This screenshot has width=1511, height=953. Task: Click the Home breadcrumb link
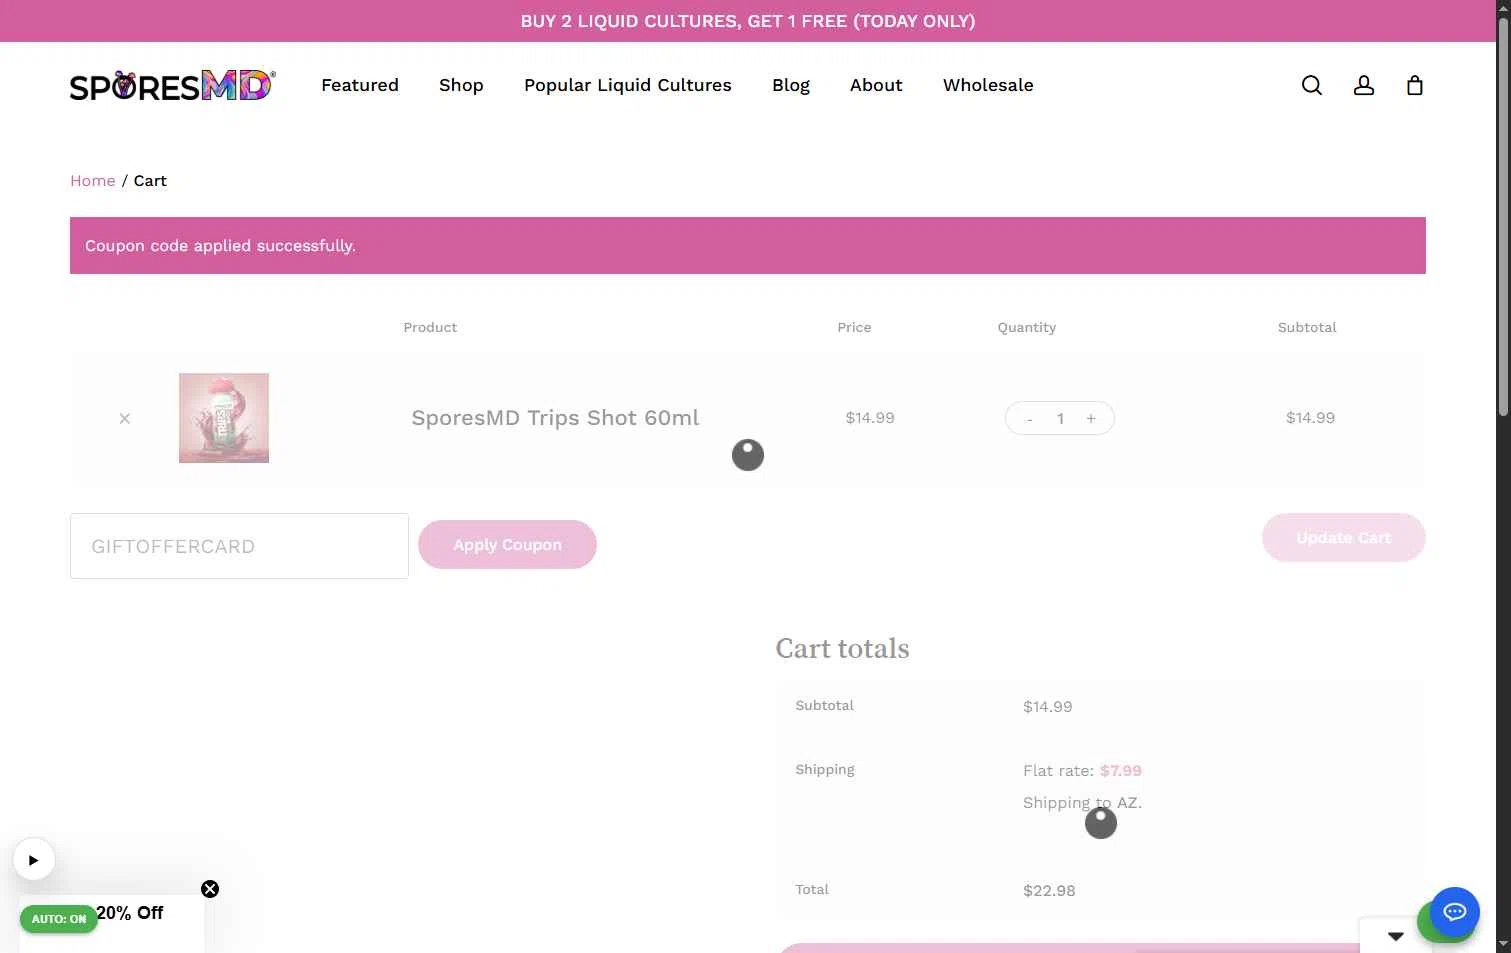pos(93,181)
